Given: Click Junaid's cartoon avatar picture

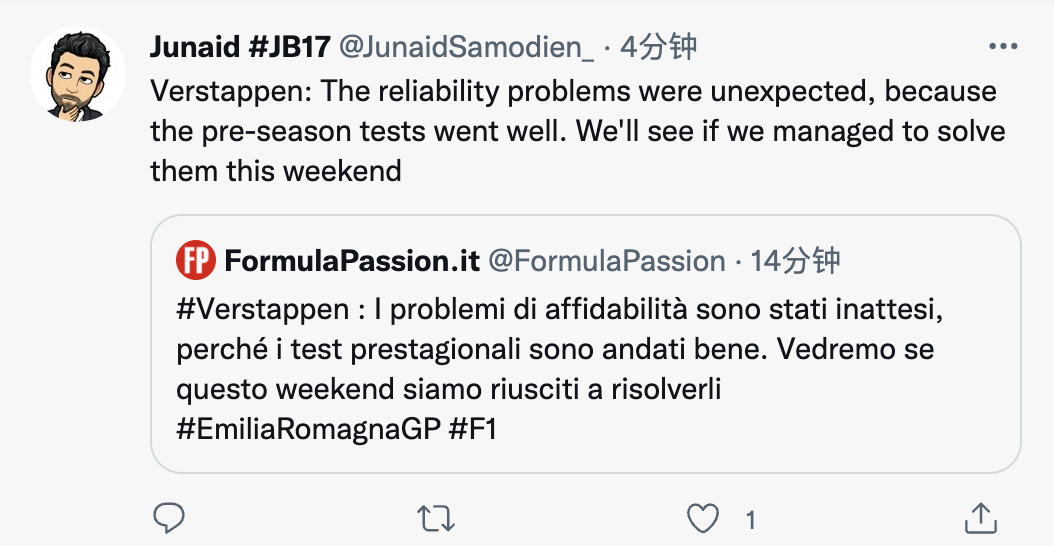Looking at the screenshot, I should (x=77, y=75).
